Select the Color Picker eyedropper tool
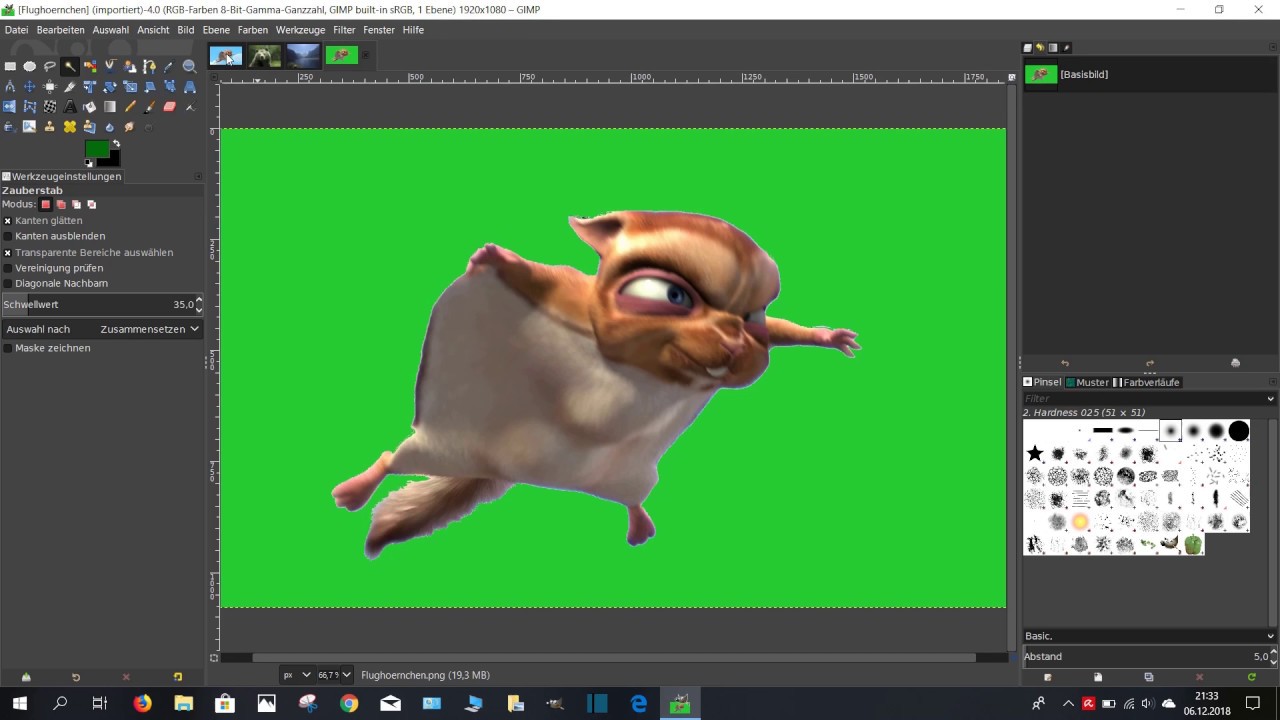This screenshot has height=720, width=1280. [169, 66]
